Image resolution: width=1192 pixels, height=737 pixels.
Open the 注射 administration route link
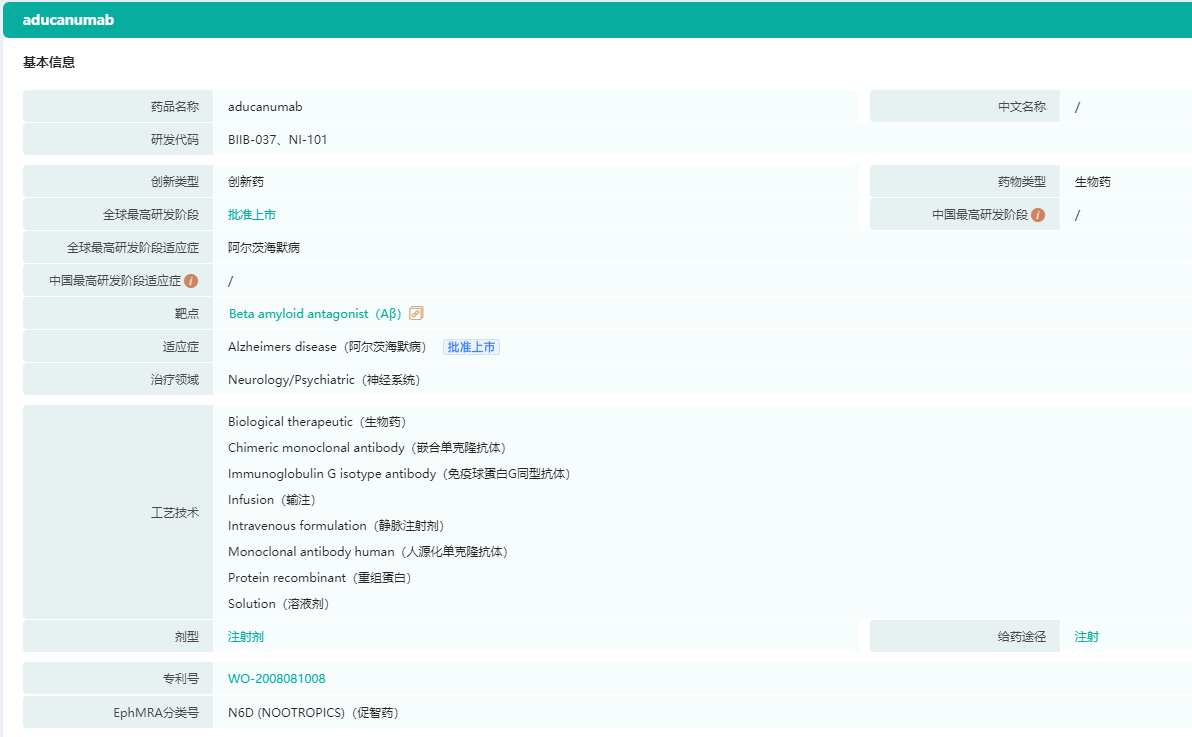point(1086,637)
